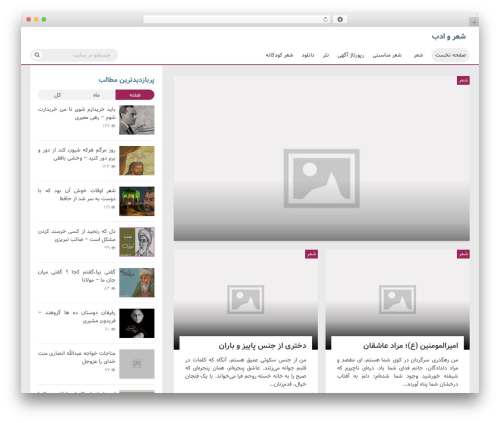Click the view count eye icon under فریدون مشیری post
This screenshot has height=423, width=500.
[x=113, y=329]
